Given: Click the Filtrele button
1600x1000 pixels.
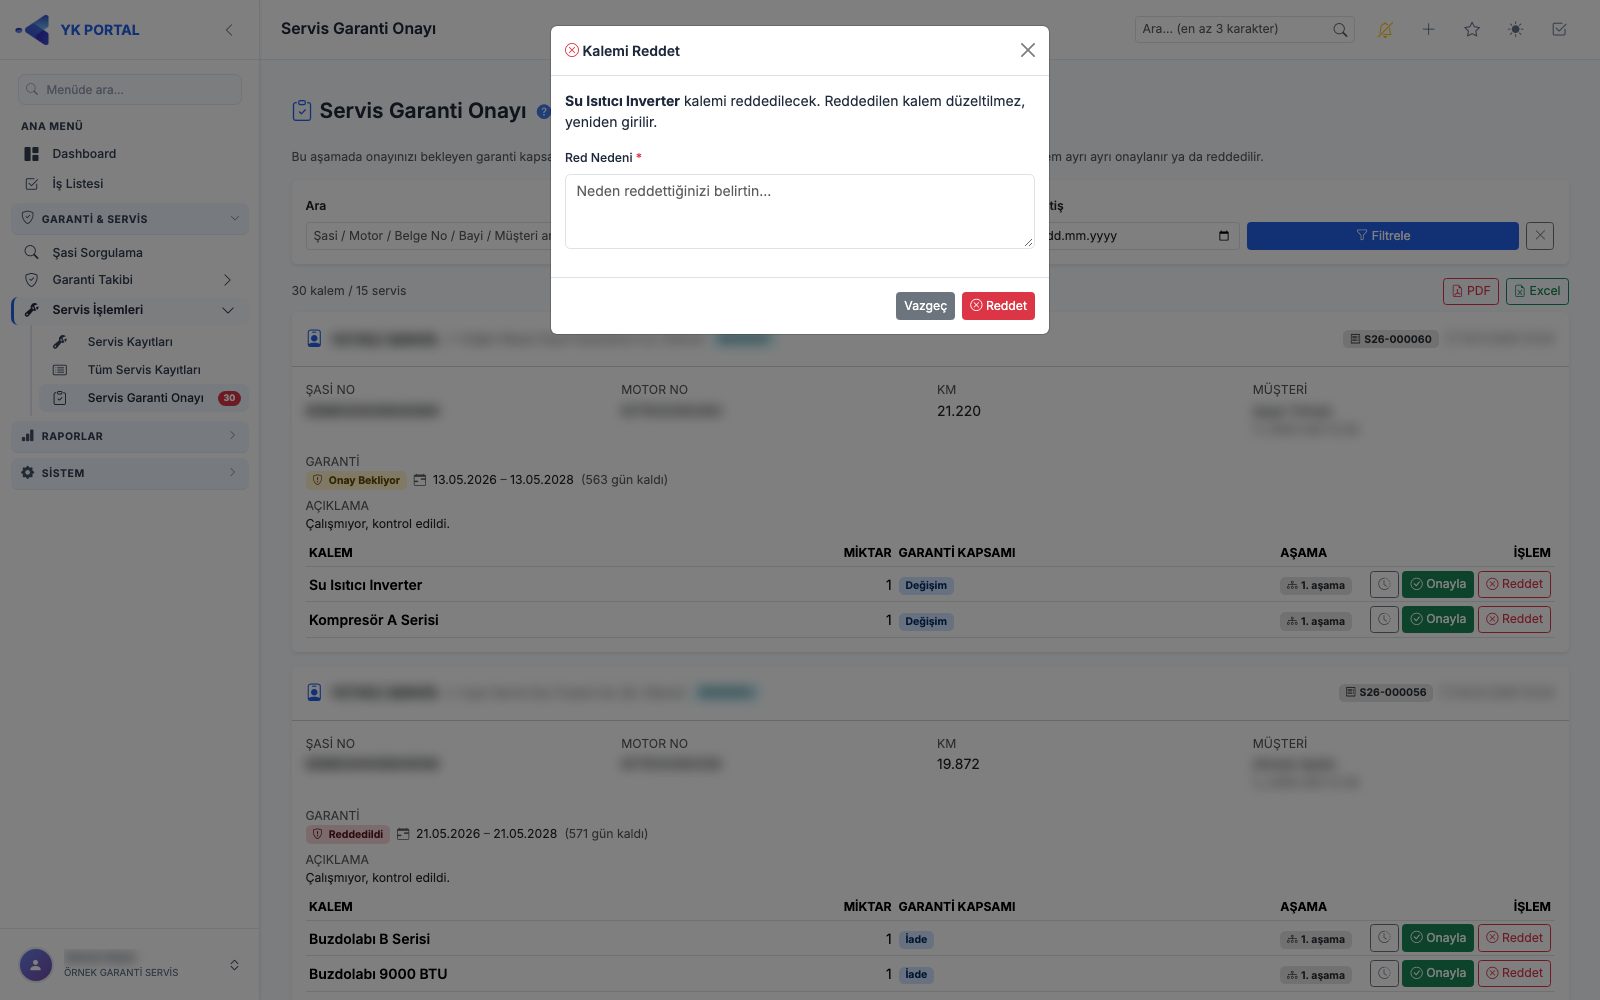Looking at the screenshot, I should 1382,236.
